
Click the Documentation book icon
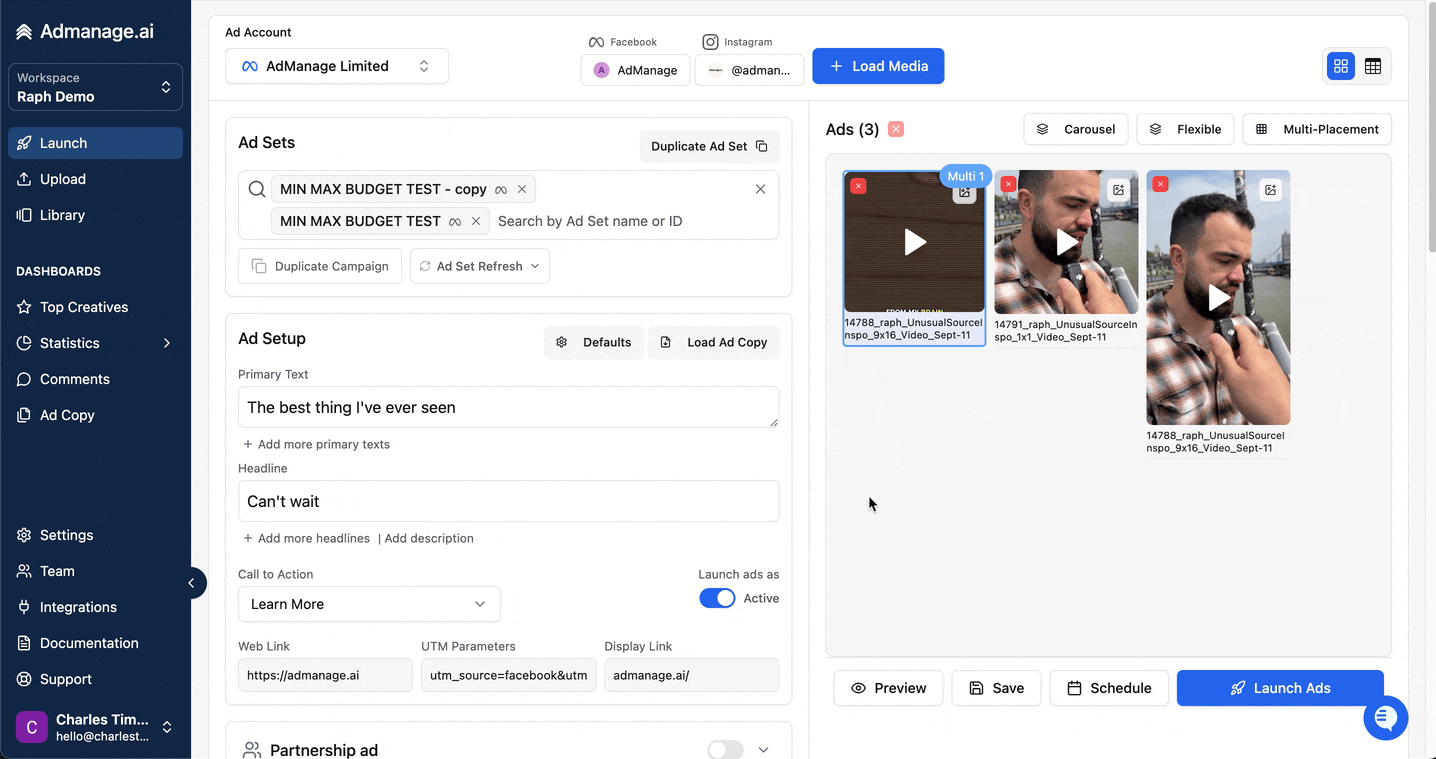coord(24,643)
